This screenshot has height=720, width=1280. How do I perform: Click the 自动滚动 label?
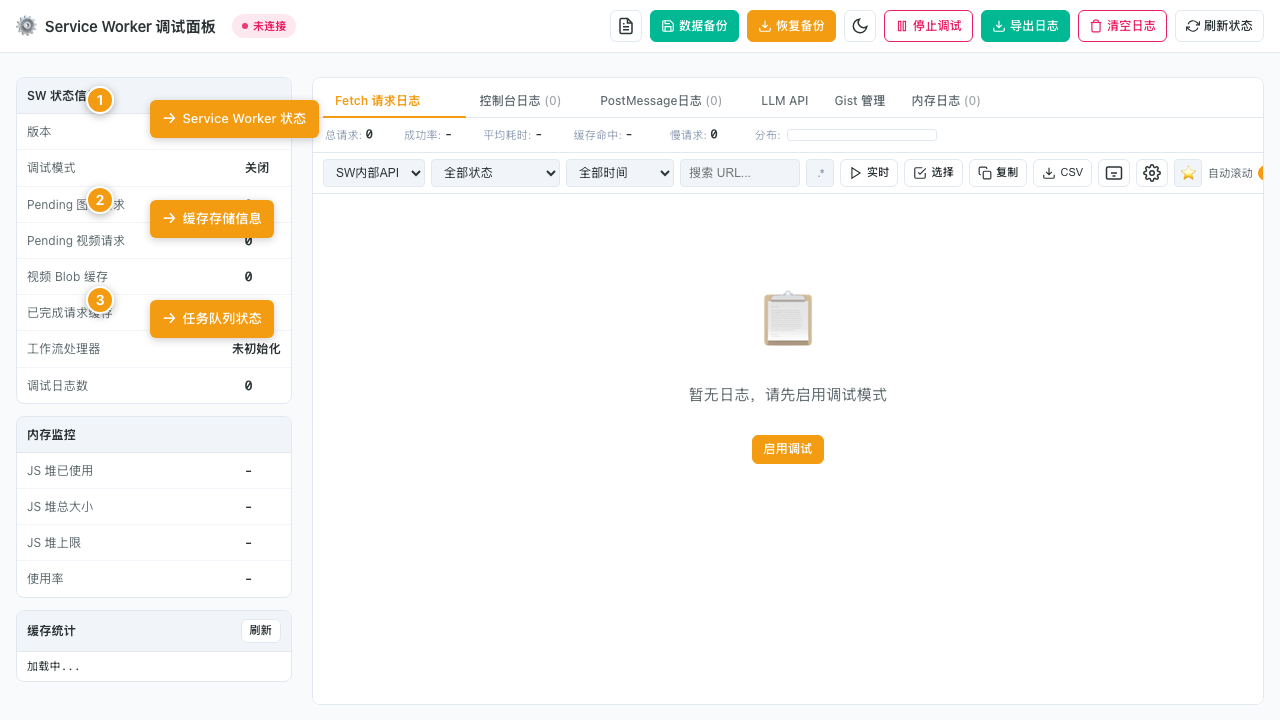pyautogui.click(x=1230, y=173)
